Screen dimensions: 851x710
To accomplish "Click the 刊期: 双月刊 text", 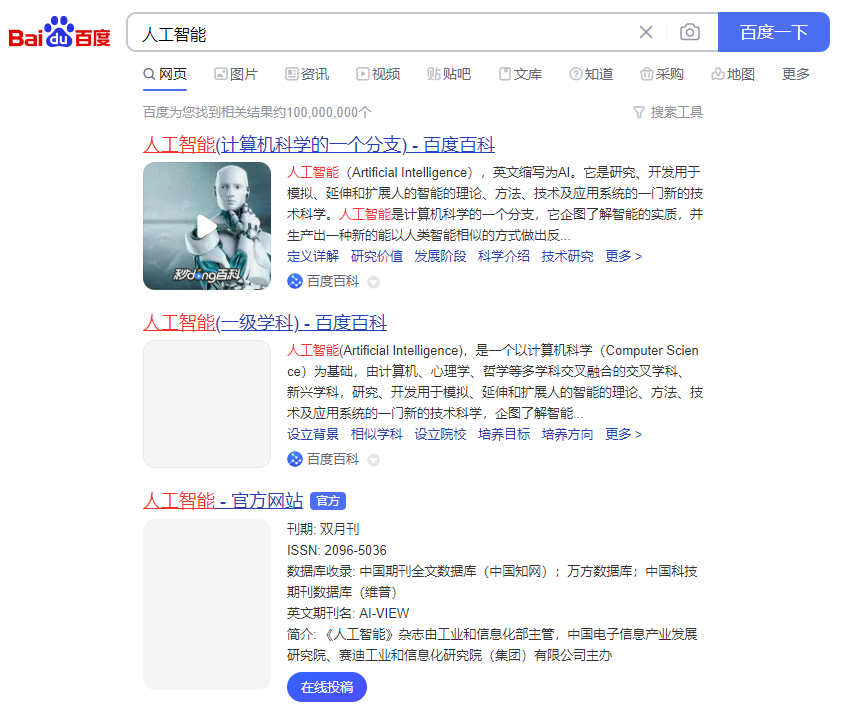I will pos(323,529).
